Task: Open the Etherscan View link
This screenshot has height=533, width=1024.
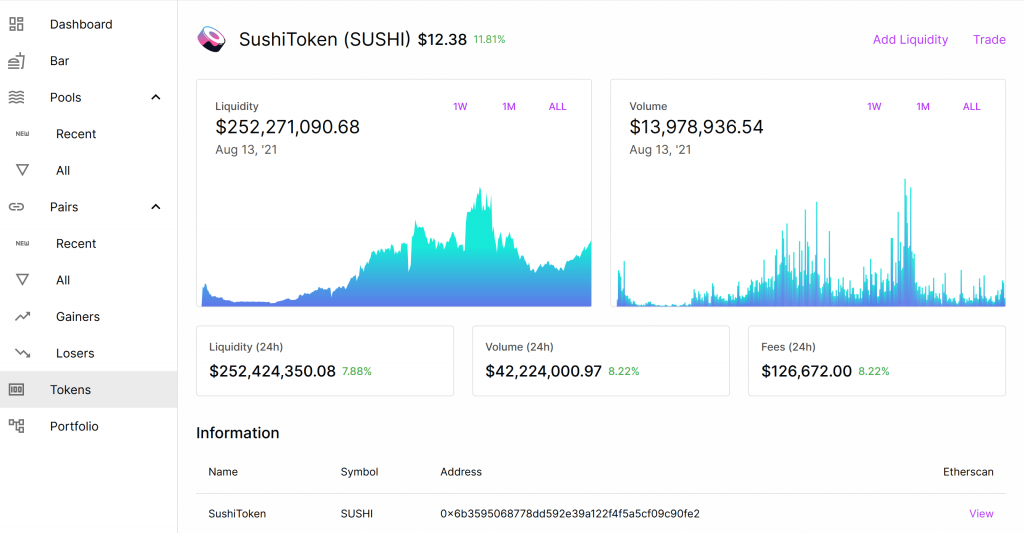Action: (981, 513)
